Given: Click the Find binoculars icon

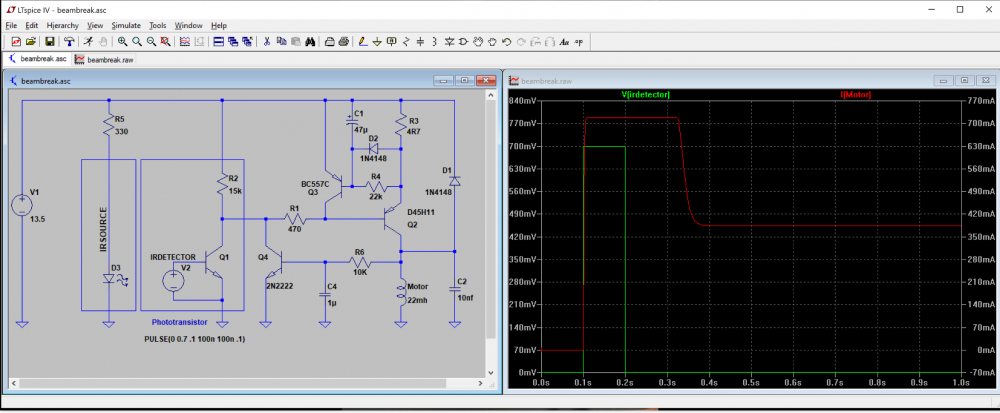Looking at the screenshot, I should [310, 41].
